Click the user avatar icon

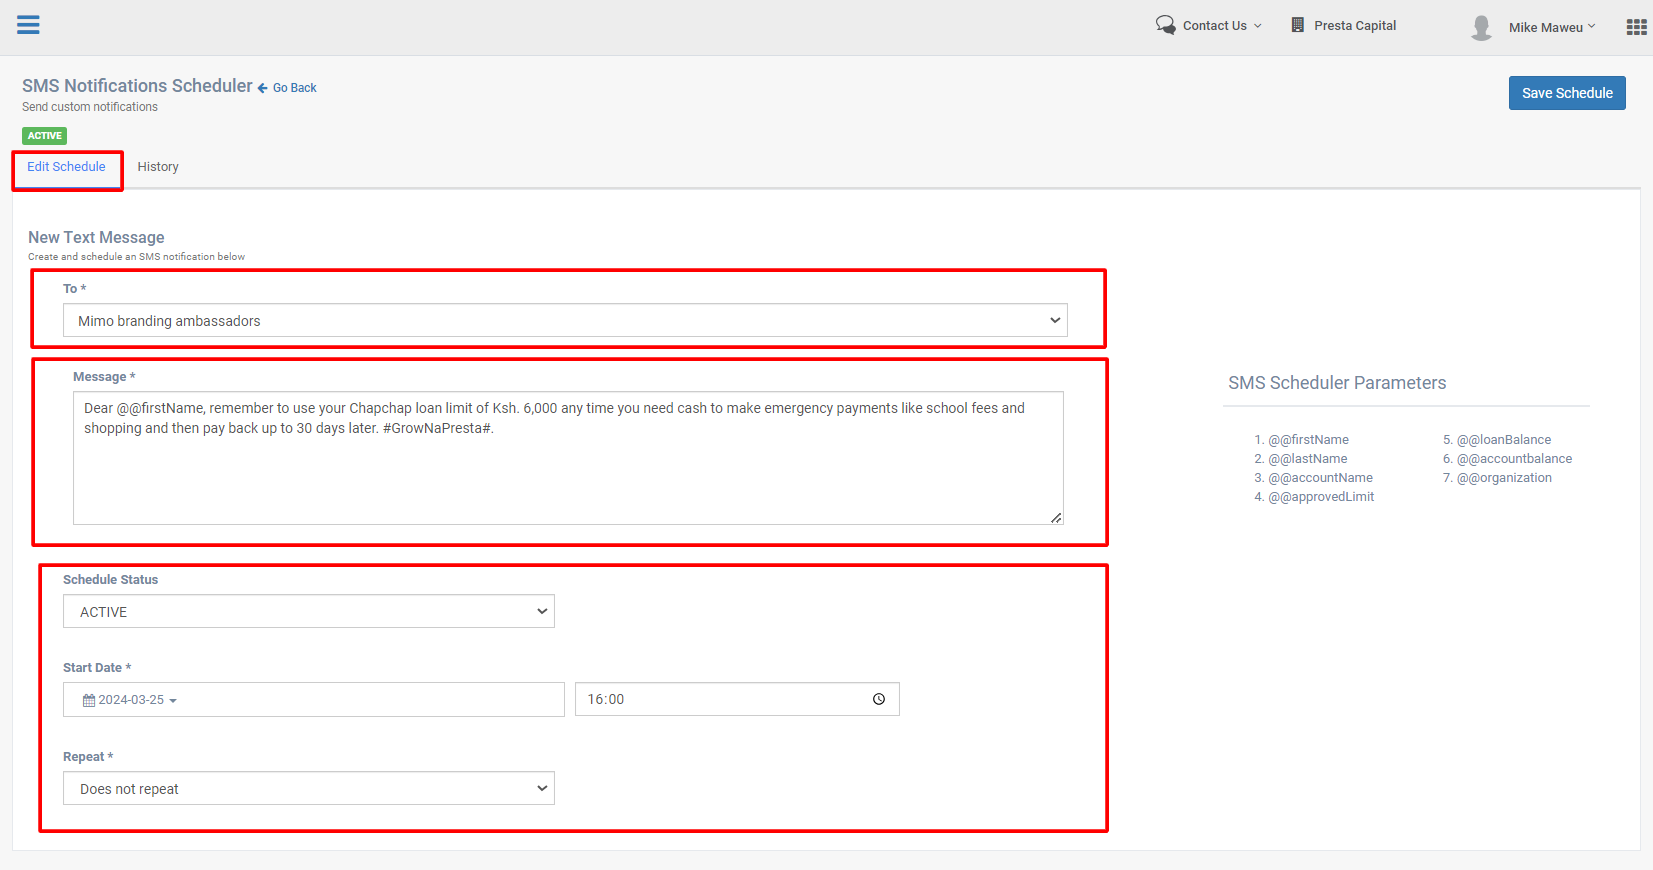click(x=1481, y=27)
